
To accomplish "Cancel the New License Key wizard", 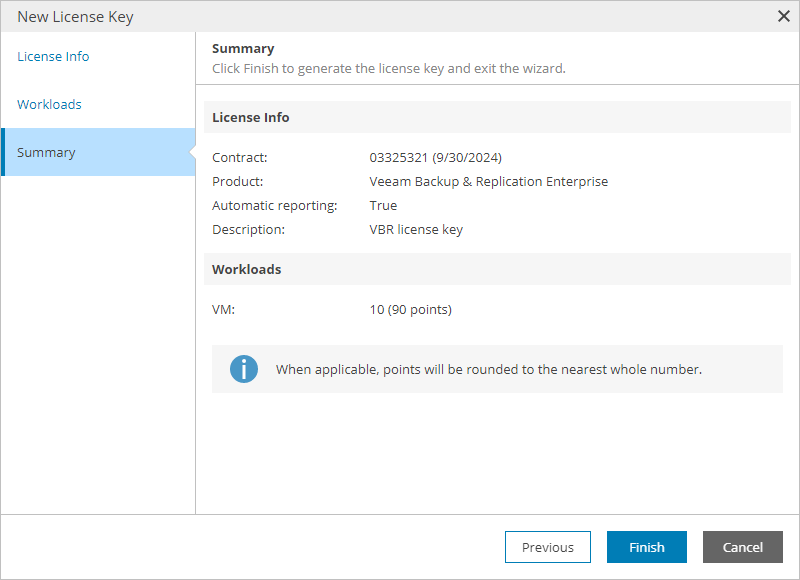I will pyautogui.click(x=742, y=547).
